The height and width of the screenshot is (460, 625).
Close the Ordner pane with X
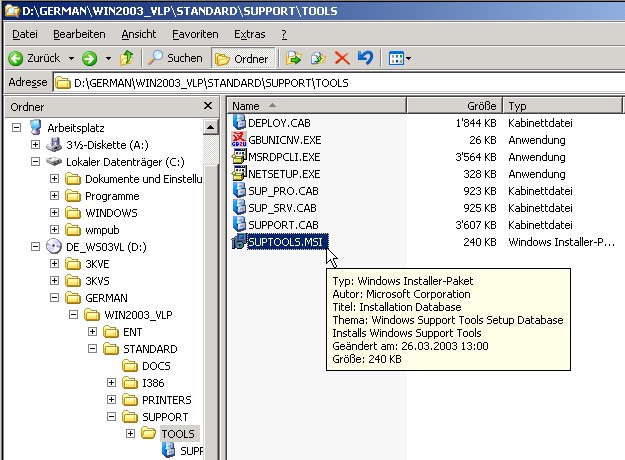tap(208, 106)
